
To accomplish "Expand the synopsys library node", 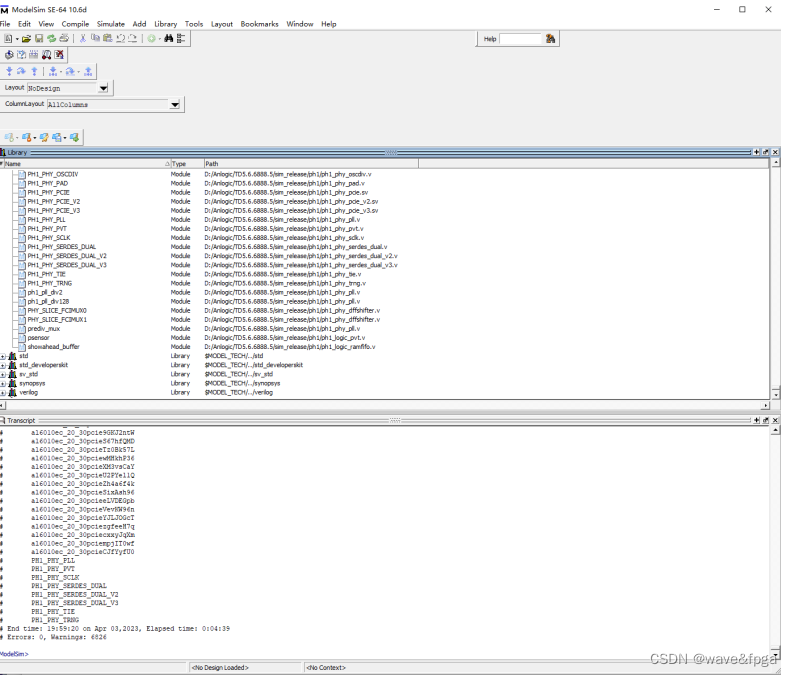I will [3, 383].
